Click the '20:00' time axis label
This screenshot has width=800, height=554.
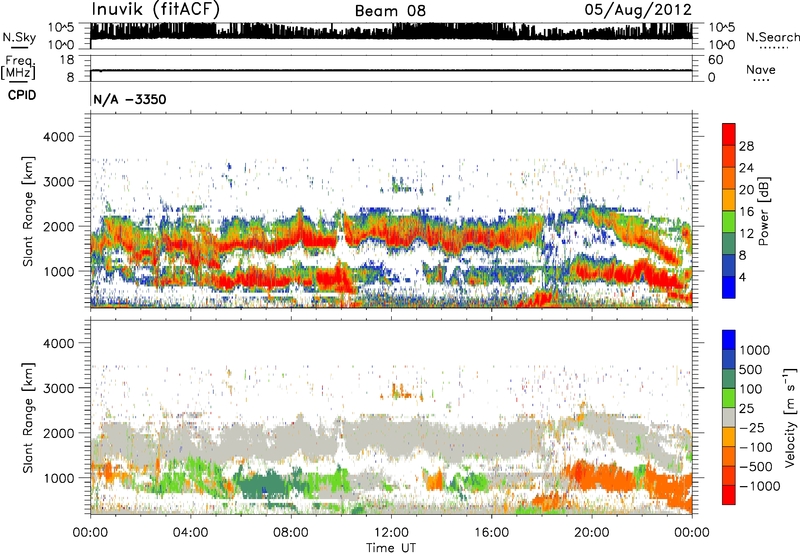pos(591,533)
